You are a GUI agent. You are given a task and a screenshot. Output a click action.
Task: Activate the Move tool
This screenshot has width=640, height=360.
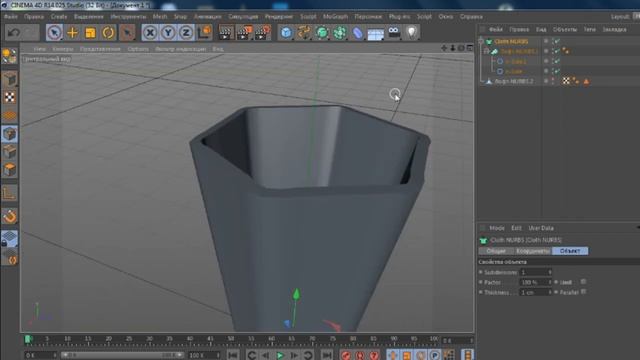pyautogui.click(x=72, y=32)
